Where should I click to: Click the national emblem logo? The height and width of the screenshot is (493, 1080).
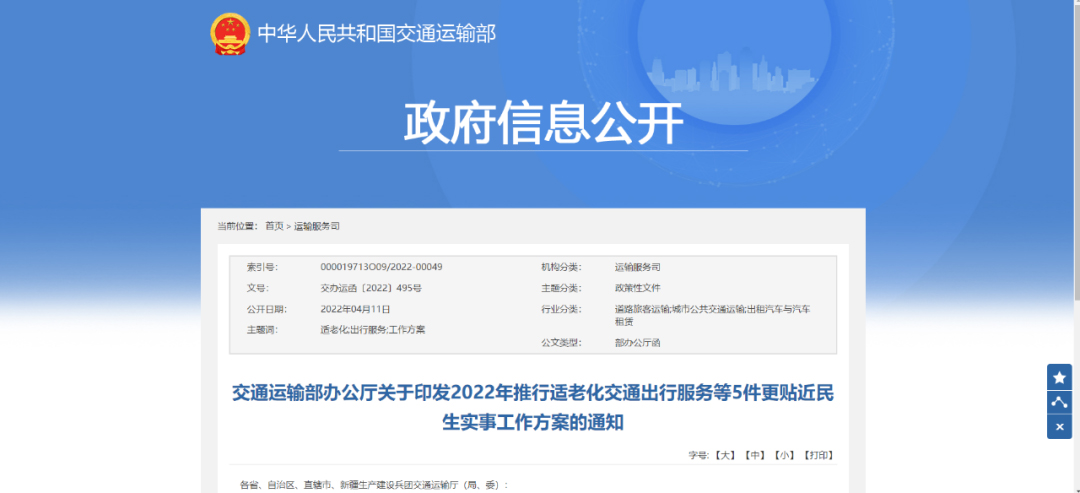229,33
